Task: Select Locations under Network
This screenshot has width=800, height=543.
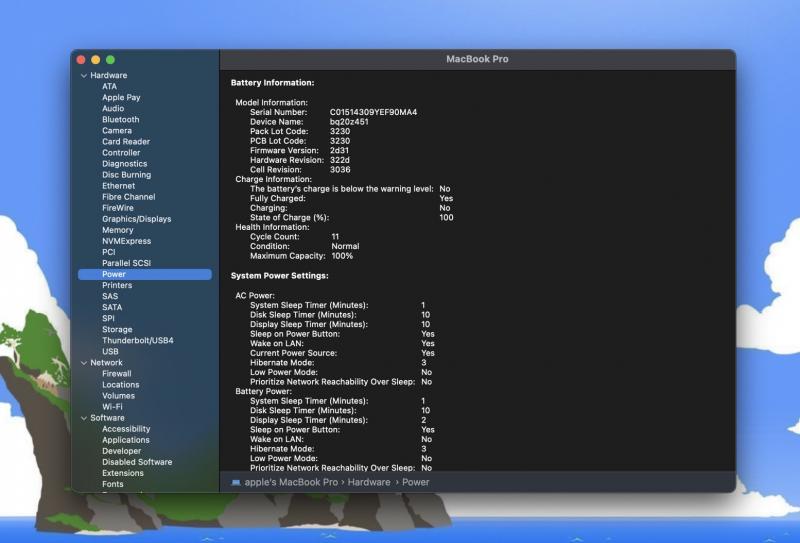Action: 120,385
